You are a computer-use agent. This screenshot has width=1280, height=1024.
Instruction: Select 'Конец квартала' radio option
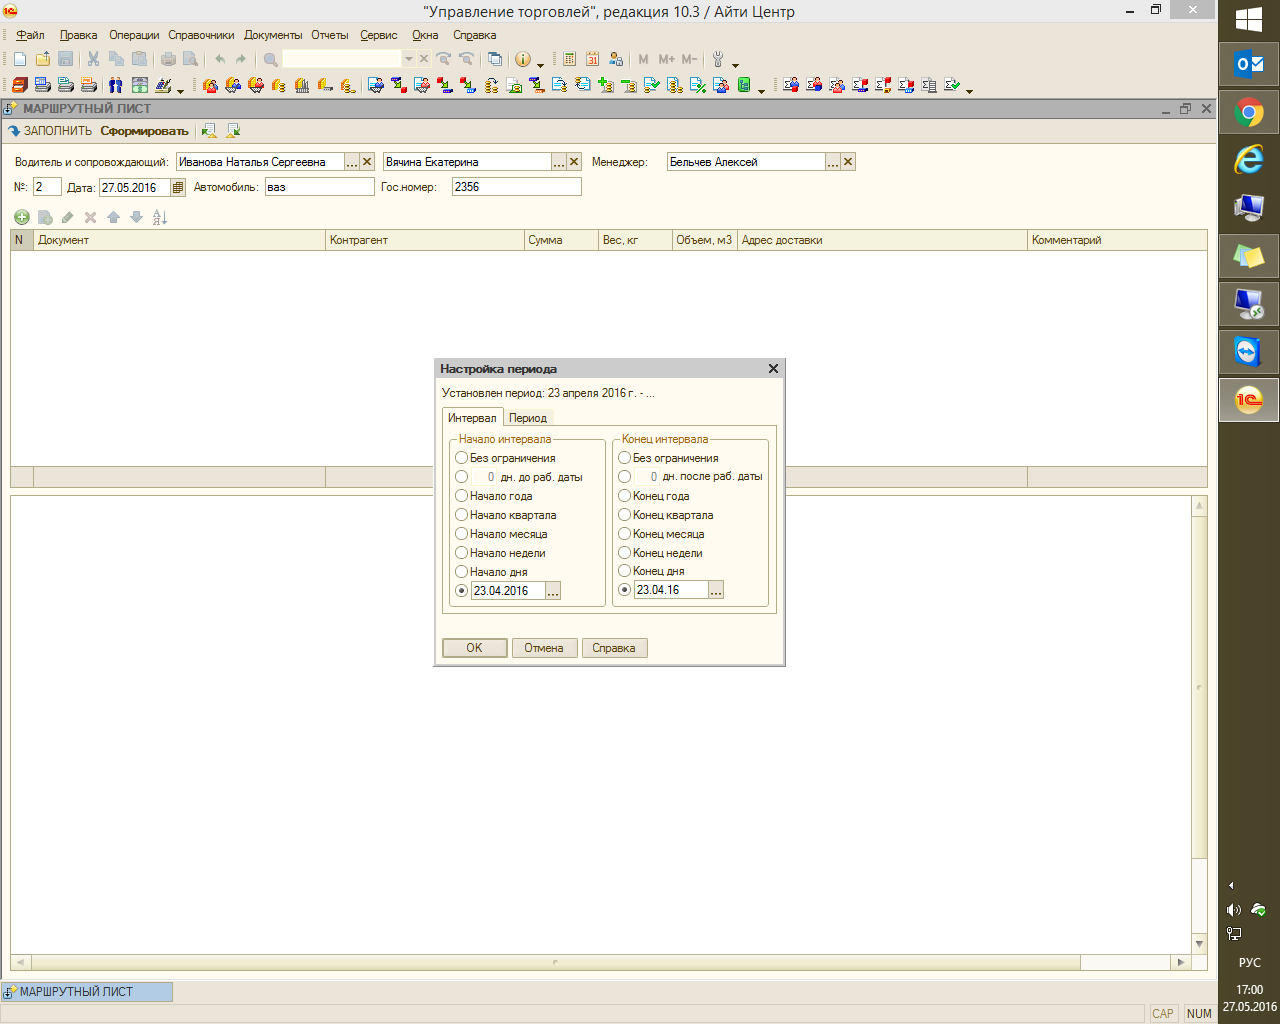pyautogui.click(x=624, y=515)
